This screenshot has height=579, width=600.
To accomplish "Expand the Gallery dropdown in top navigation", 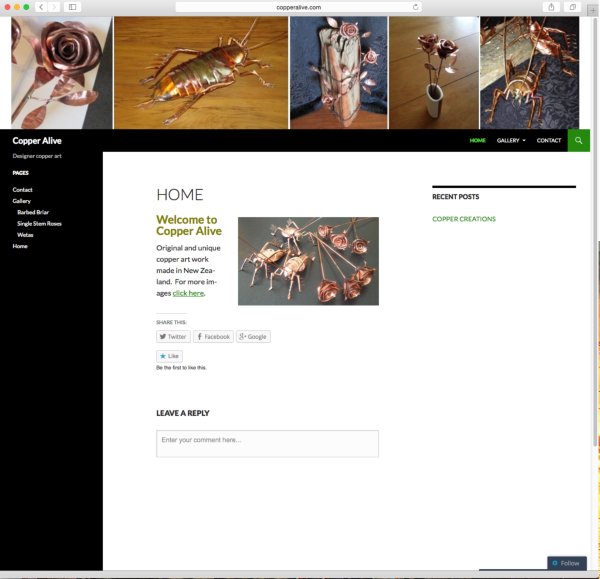I will 510,140.
